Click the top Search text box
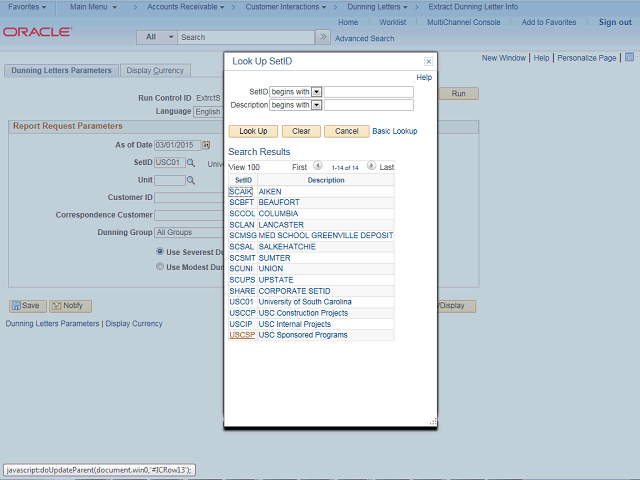Viewport: 640px width, 480px height. tap(246, 37)
